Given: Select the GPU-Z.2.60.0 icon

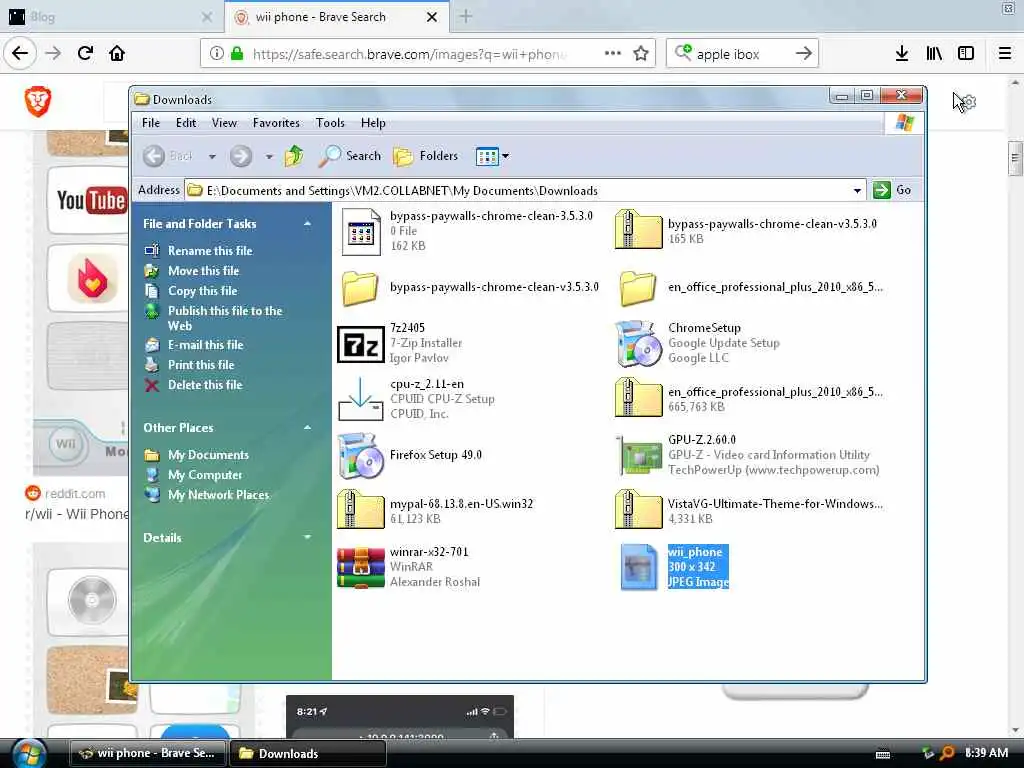Looking at the screenshot, I should point(638,455).
